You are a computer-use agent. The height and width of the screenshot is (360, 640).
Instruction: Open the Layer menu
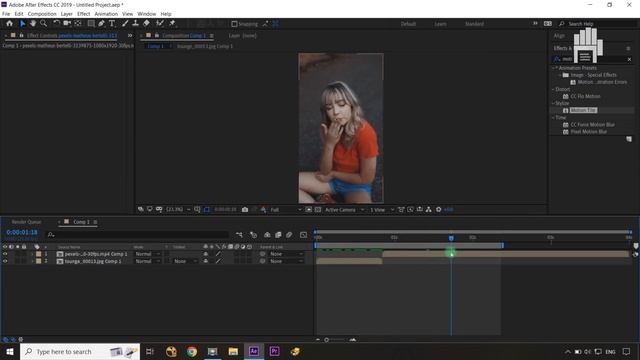pos(67,14)
